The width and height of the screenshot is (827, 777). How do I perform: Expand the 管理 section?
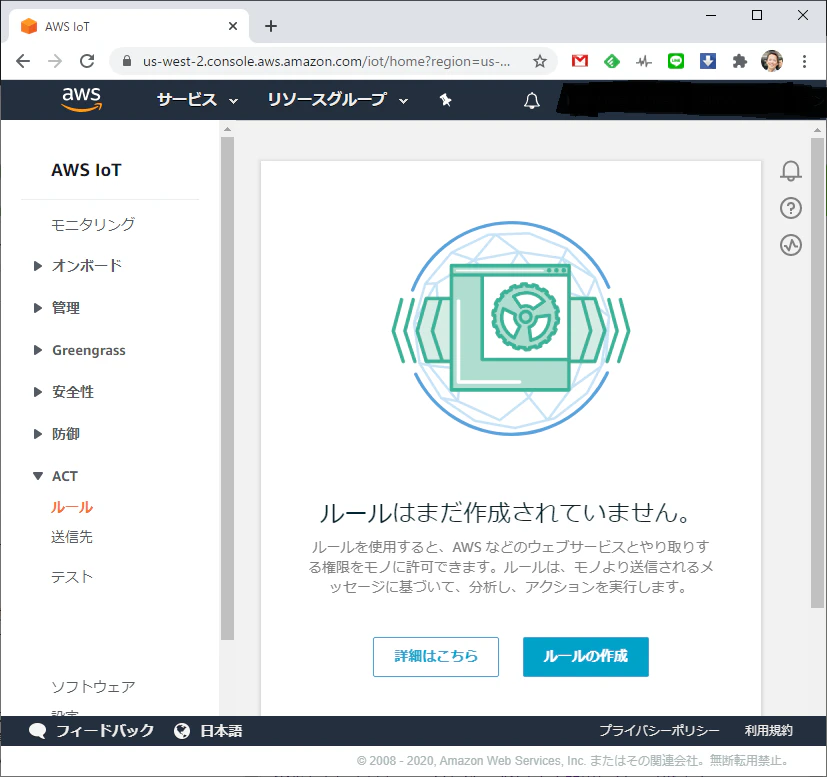click(x=37, y=308)
